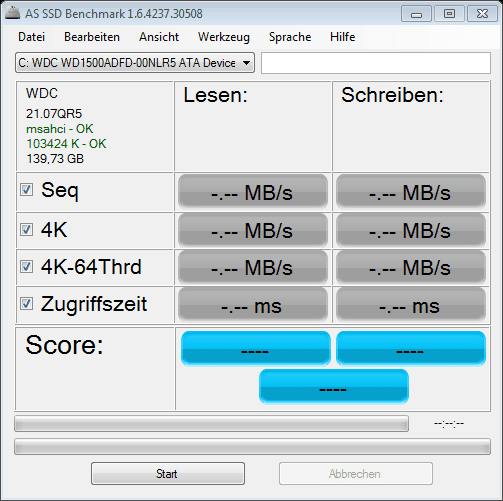The image size is (503, 501).
Task: Click the '103424 K - OK' alignment text
Action: 66,144
